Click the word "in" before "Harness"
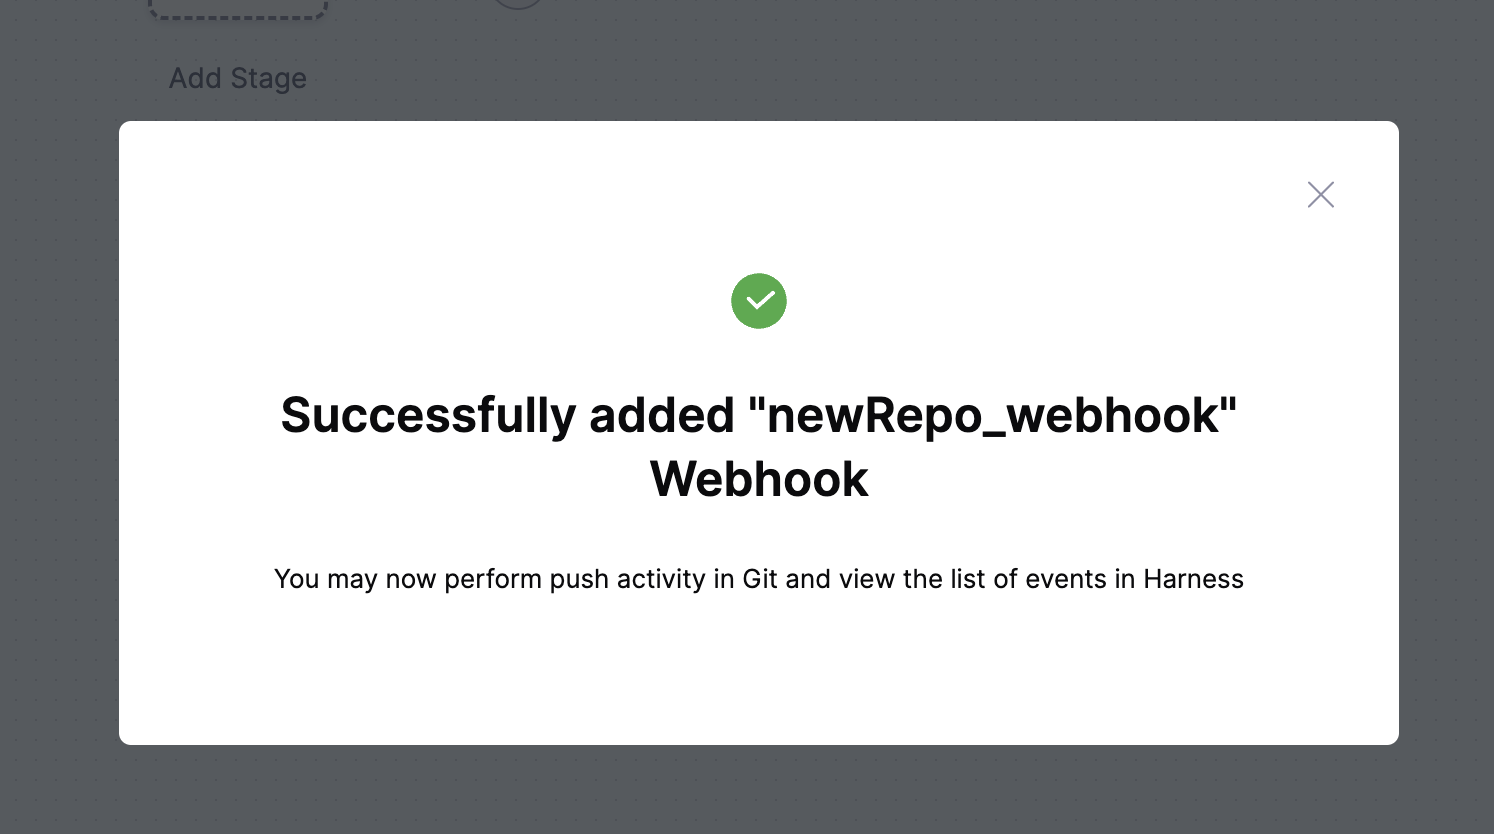 point(1125,579)
